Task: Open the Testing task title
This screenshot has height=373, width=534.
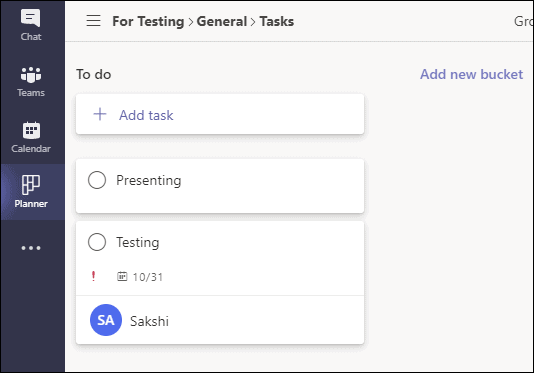Action: point(138,243)
